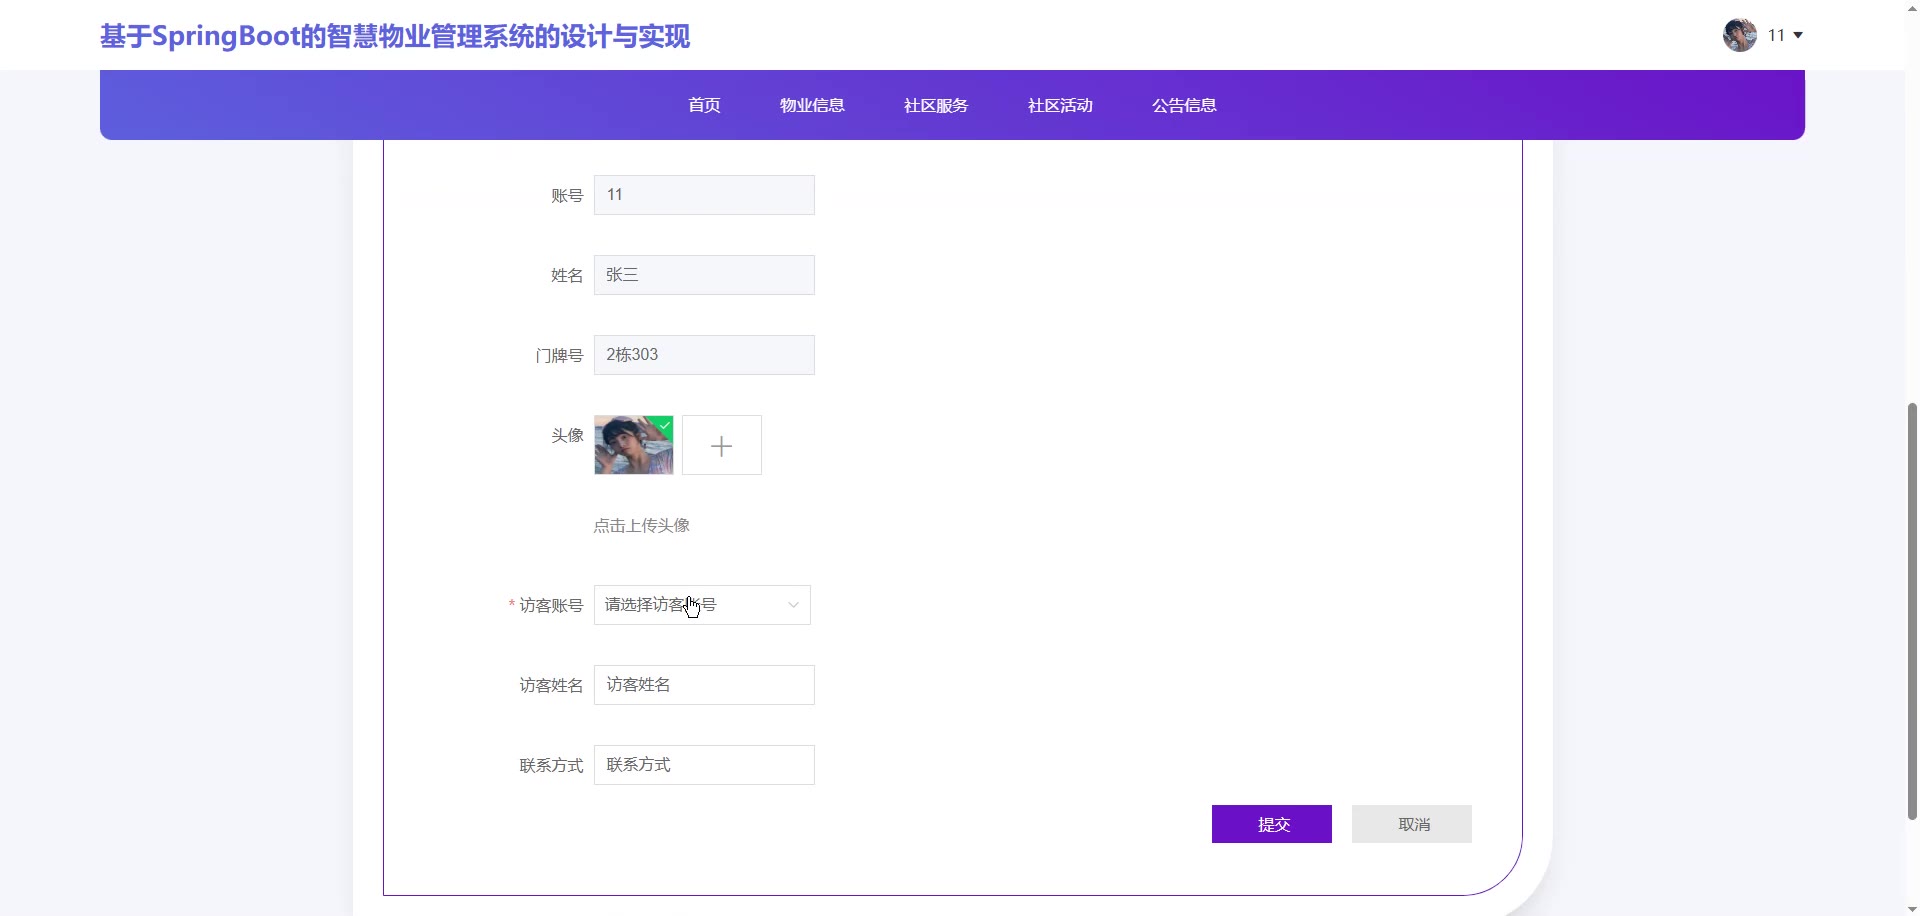Screen dimensions: 1920x916
Task: Click the green checkmark on avatar image
Action: pyautogui.click(x=665, y=425)
